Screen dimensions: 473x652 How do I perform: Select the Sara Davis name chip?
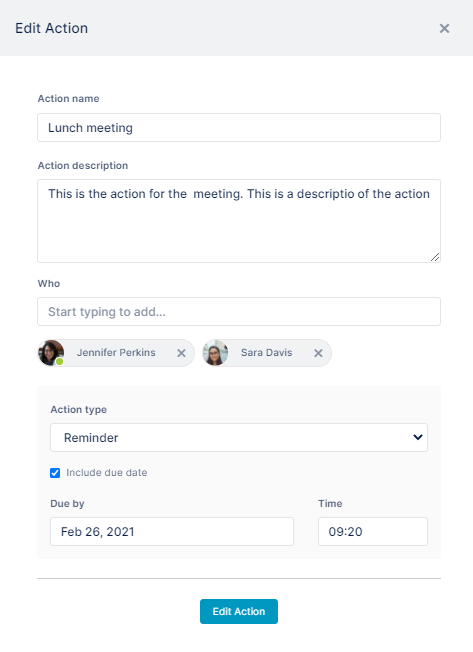pos(267,353)
